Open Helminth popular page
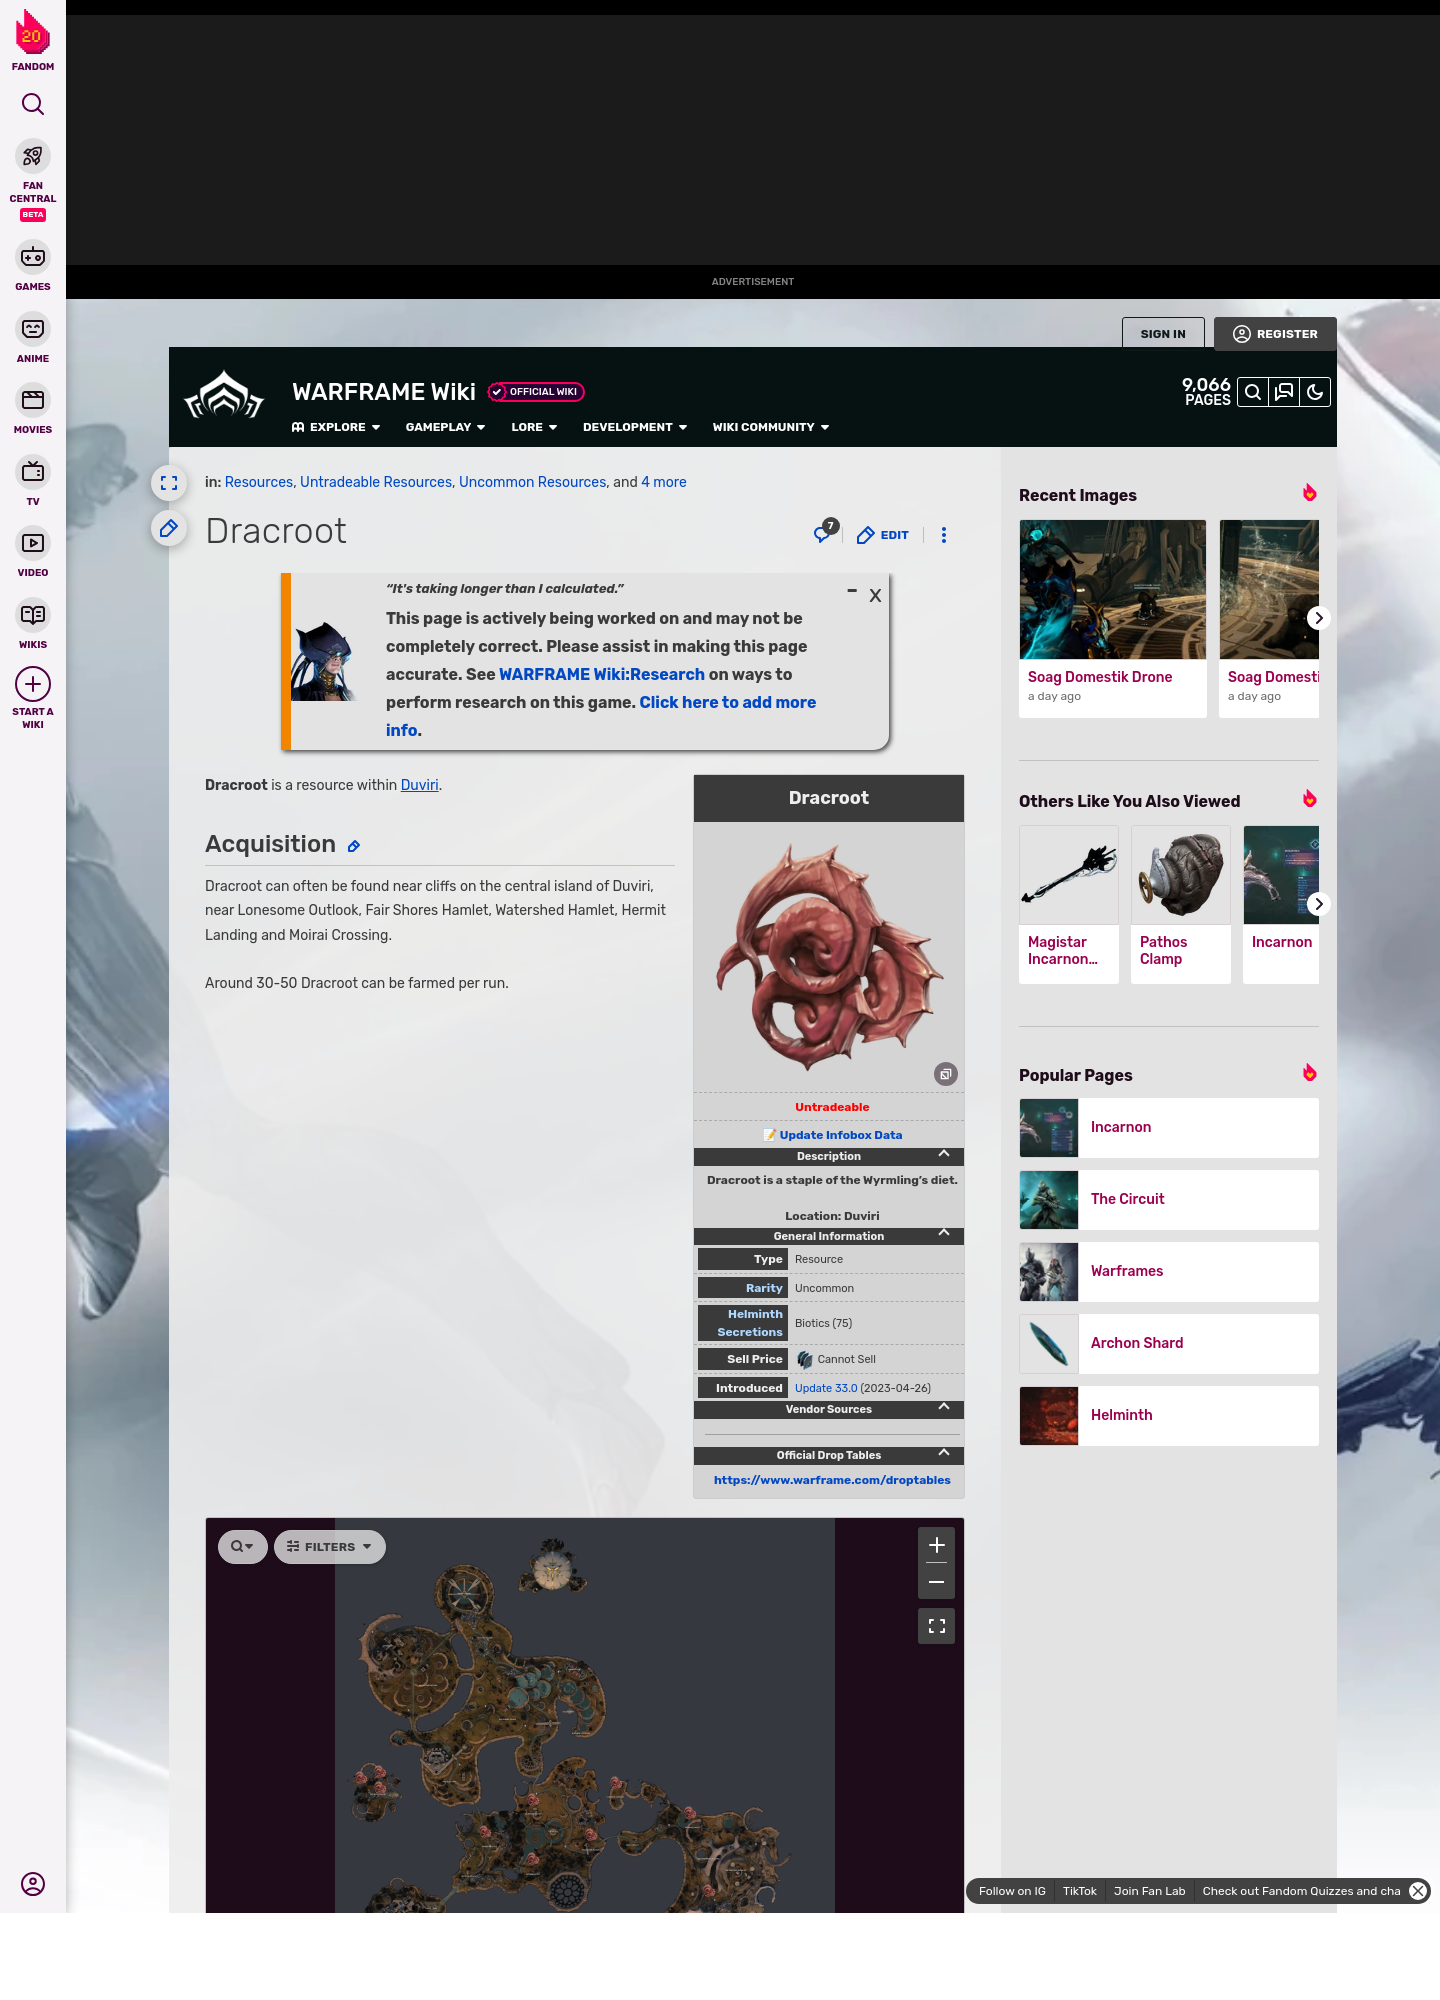Viewport: 1440px width, 2000px height. pyautogui.click(x=1169, y=1416)
